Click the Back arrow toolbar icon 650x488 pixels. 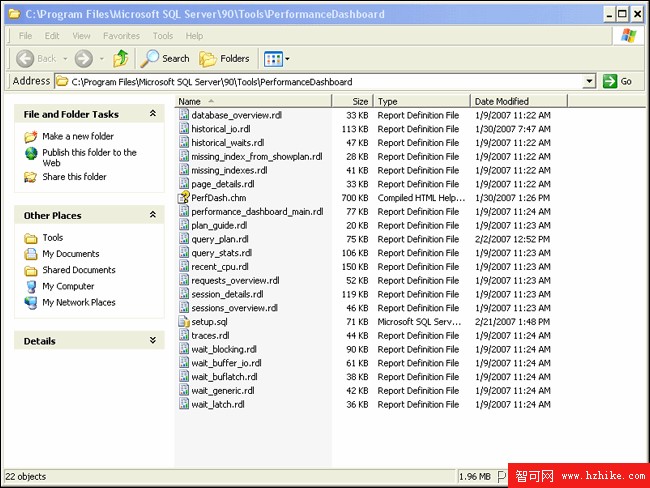25,58
